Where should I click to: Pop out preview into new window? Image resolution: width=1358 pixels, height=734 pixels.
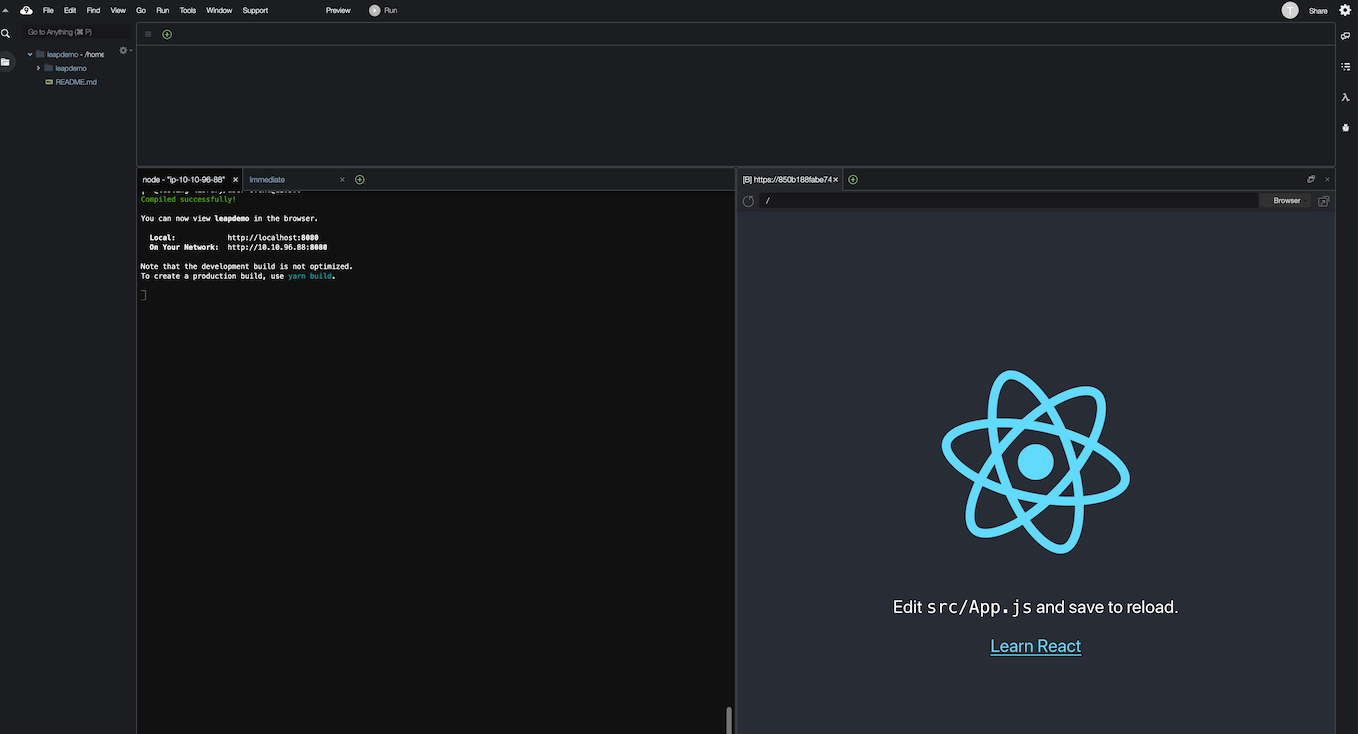coord(1323,201)
